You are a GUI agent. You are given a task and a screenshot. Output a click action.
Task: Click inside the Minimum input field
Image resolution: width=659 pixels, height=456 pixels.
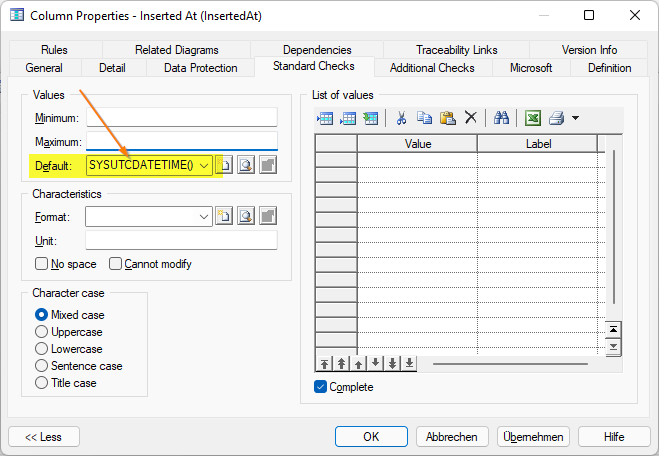[181, 118]
